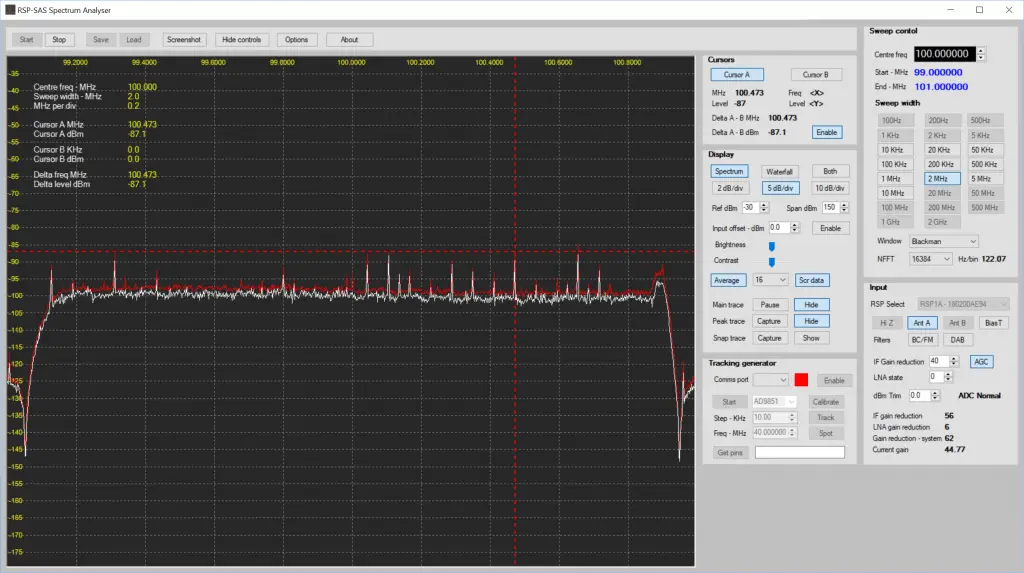Screen dimensions: 1024x573
Task: Expand the Window function dropdown
Action: 943,241
